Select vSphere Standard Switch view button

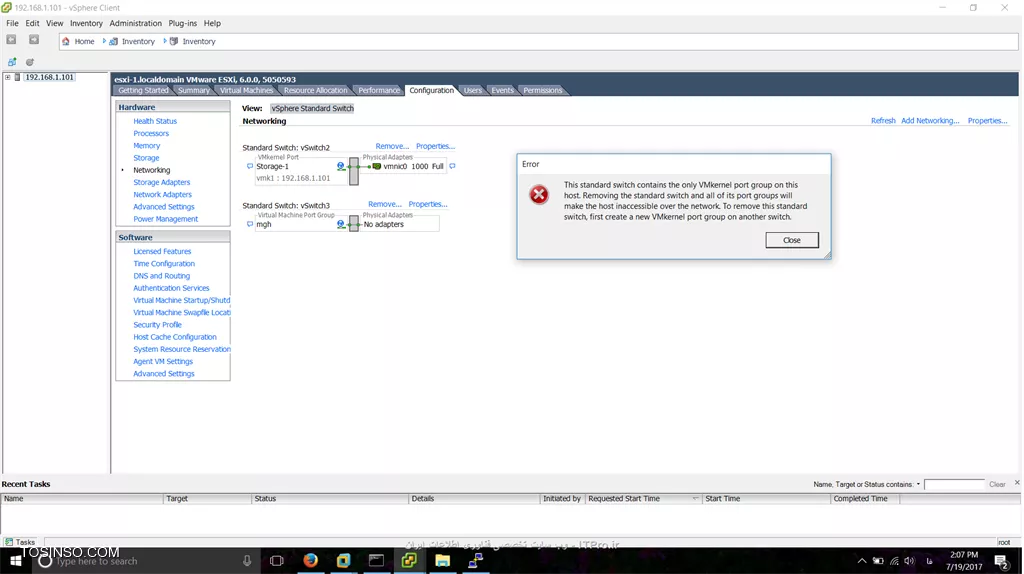[312, 108]
